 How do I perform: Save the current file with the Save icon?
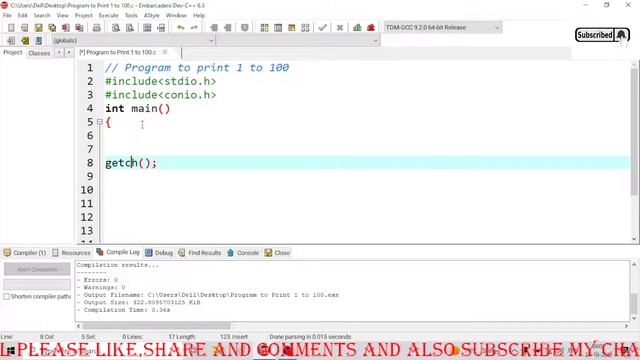pos(38,27)
